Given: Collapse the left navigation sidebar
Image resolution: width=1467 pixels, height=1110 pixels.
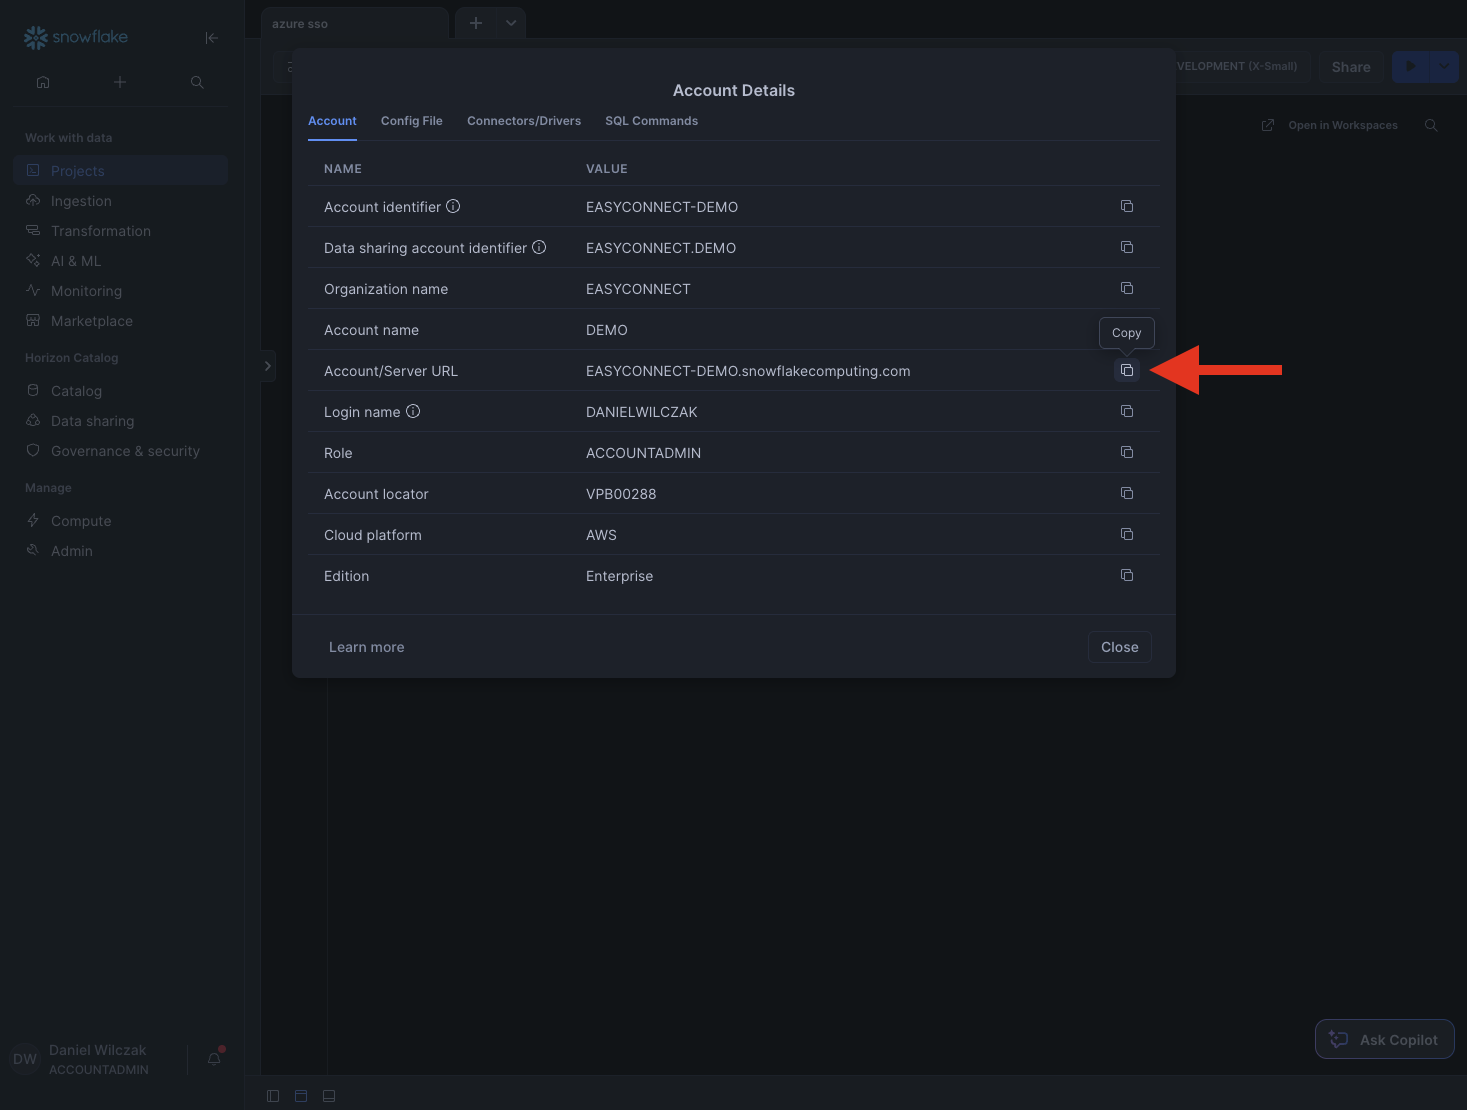Looking at the screenshot, I should [211, 38].
